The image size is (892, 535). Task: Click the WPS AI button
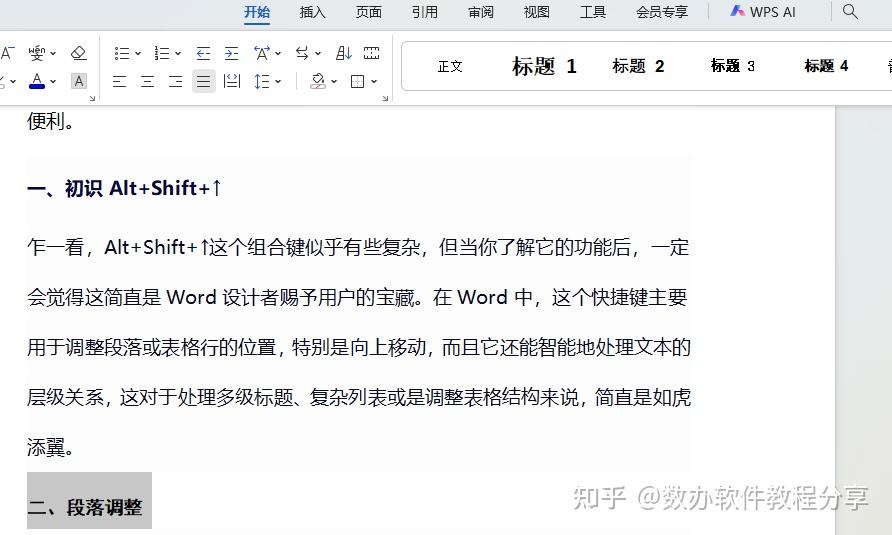tap(763, 12)
